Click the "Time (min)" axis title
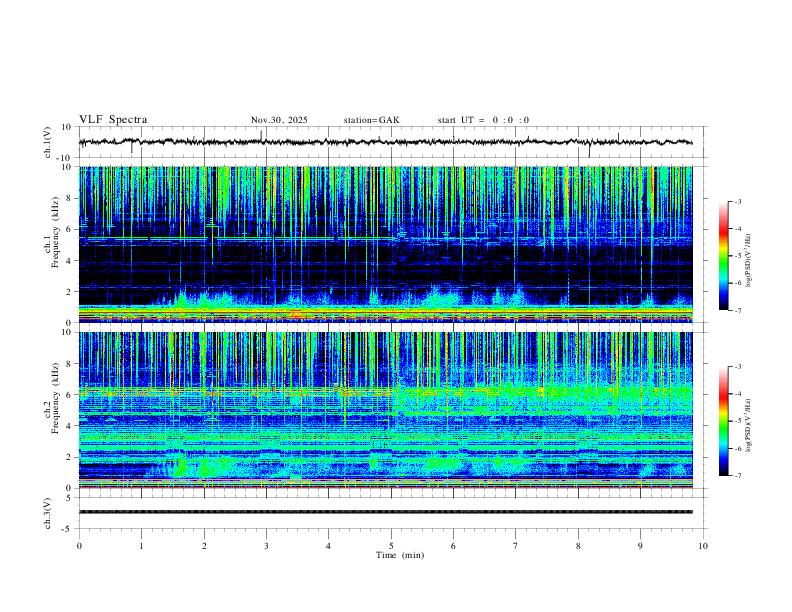792x612 pixels. tap(400, 555)
